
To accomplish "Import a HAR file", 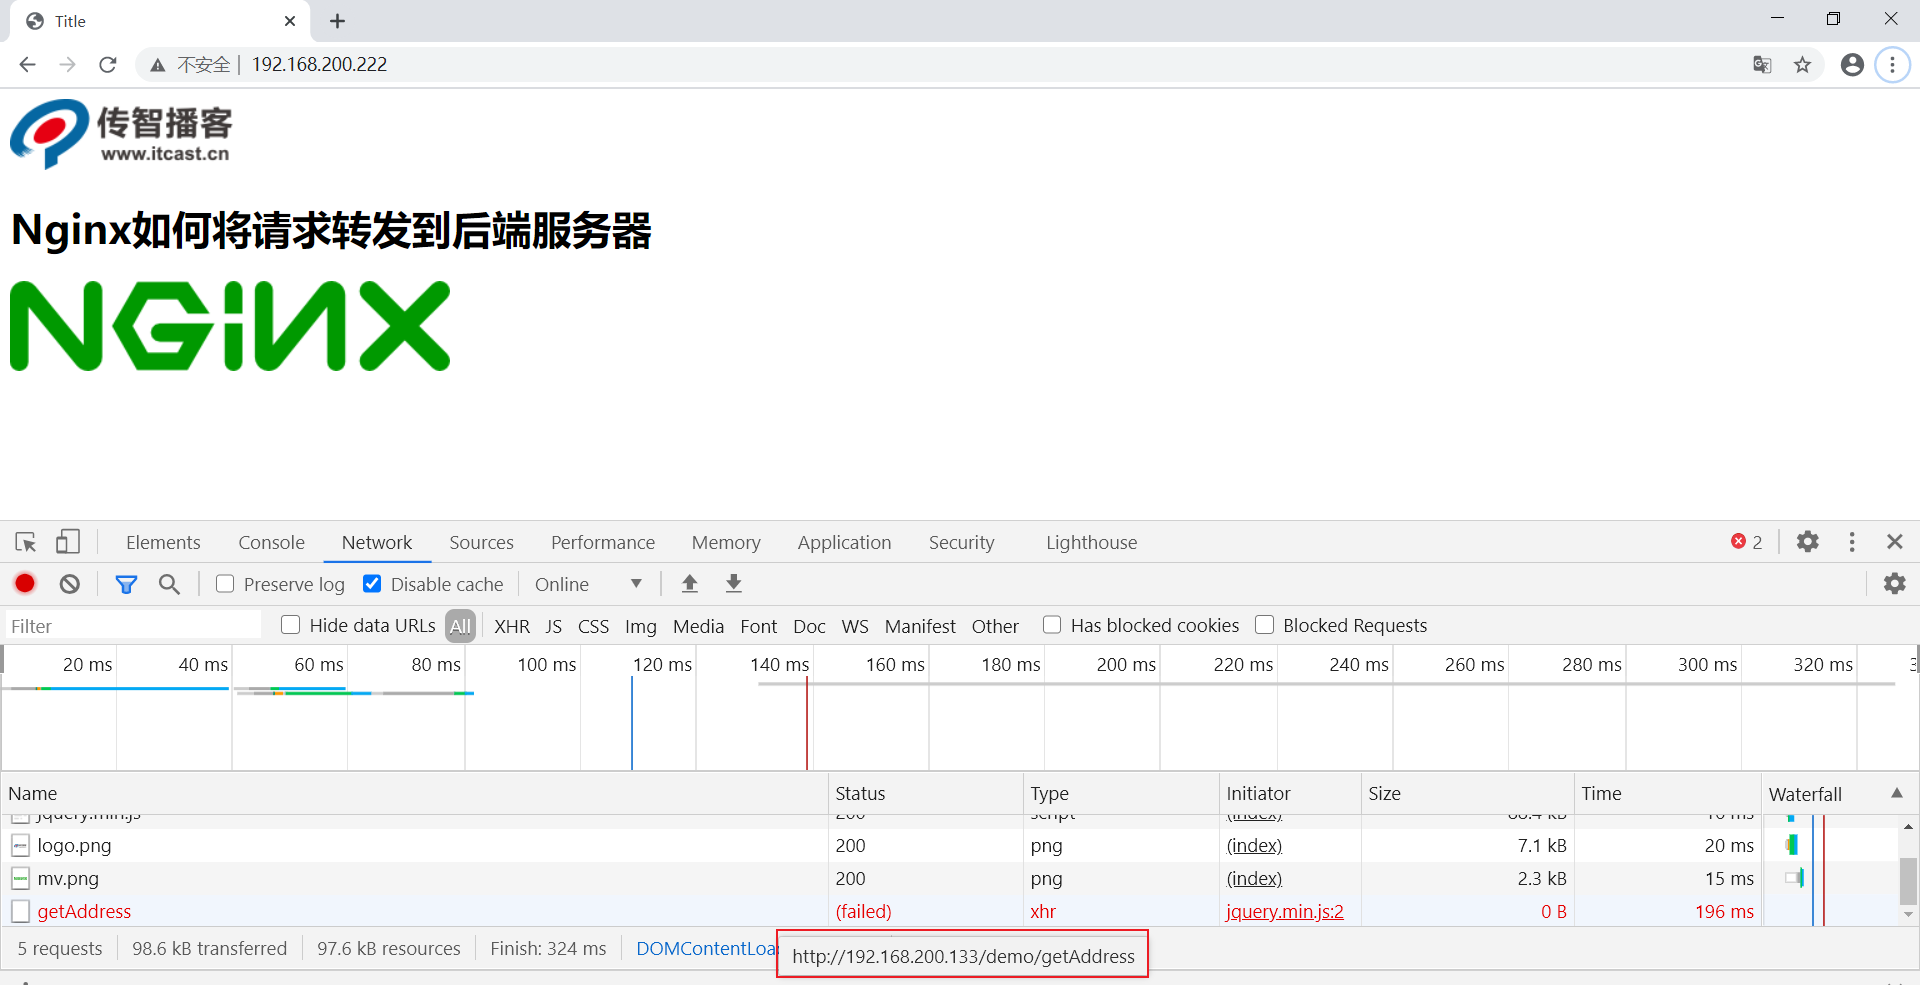I will (x=690, y=584).
